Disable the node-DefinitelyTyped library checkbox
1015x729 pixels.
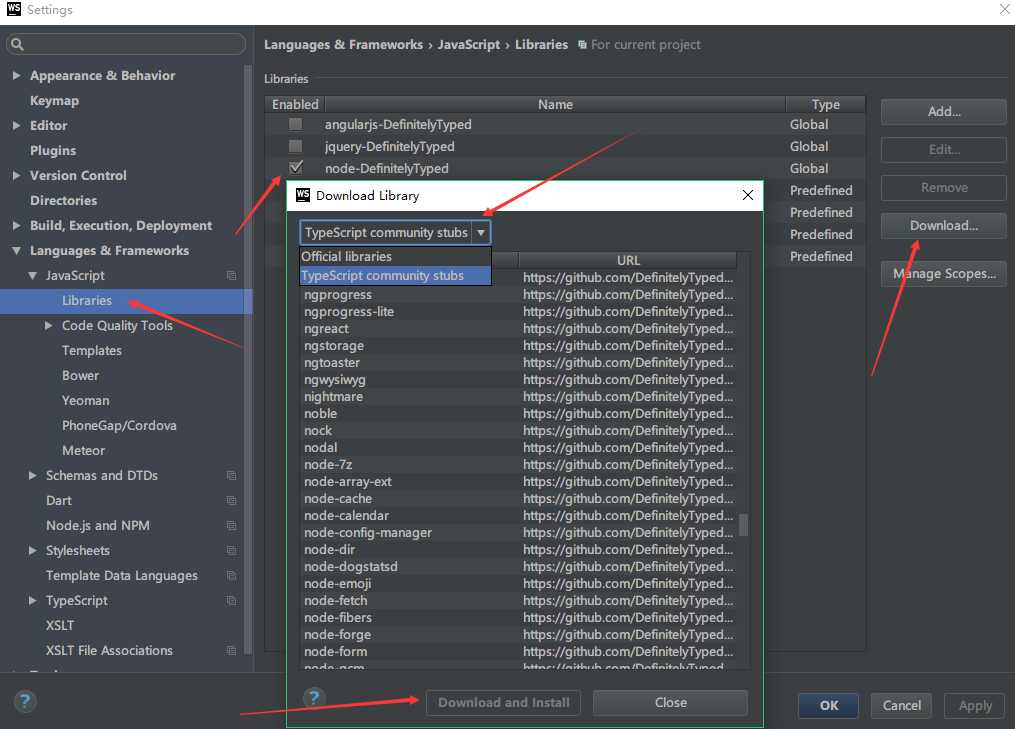coord(296,168)
